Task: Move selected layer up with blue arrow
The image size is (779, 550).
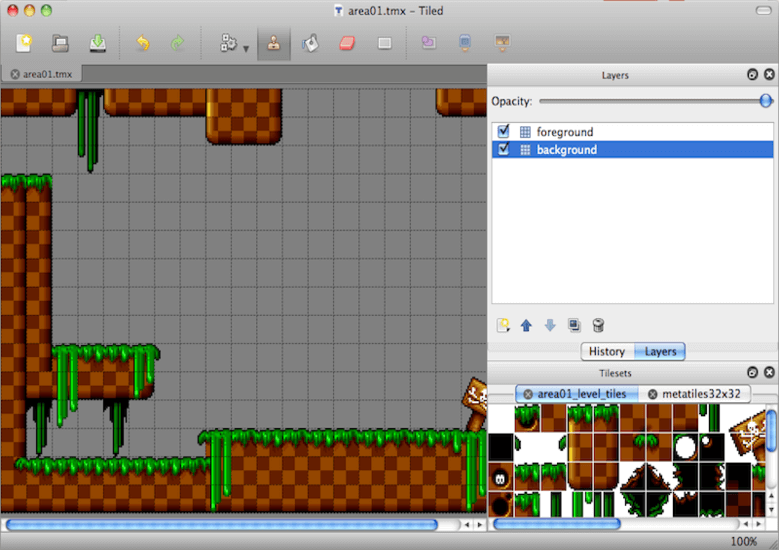Action: tap(526, 325)
